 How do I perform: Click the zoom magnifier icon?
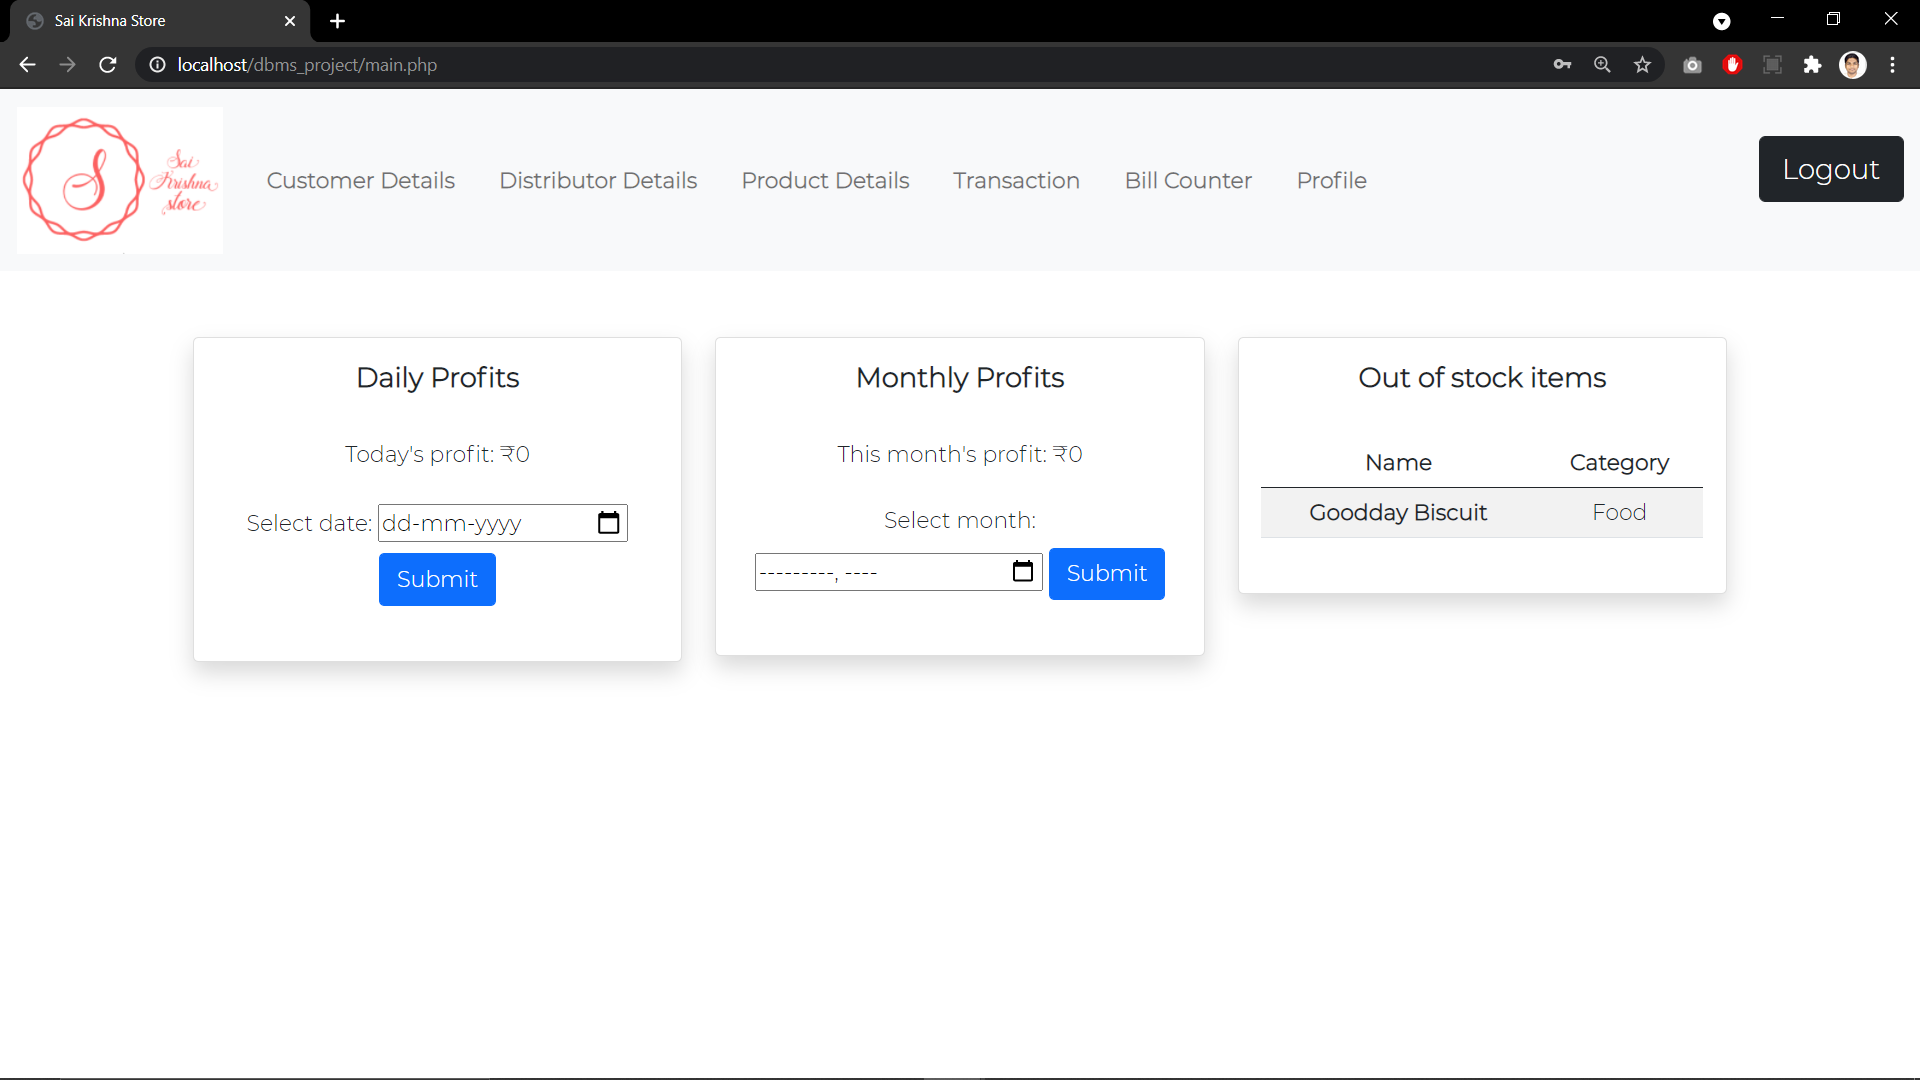1602,65
